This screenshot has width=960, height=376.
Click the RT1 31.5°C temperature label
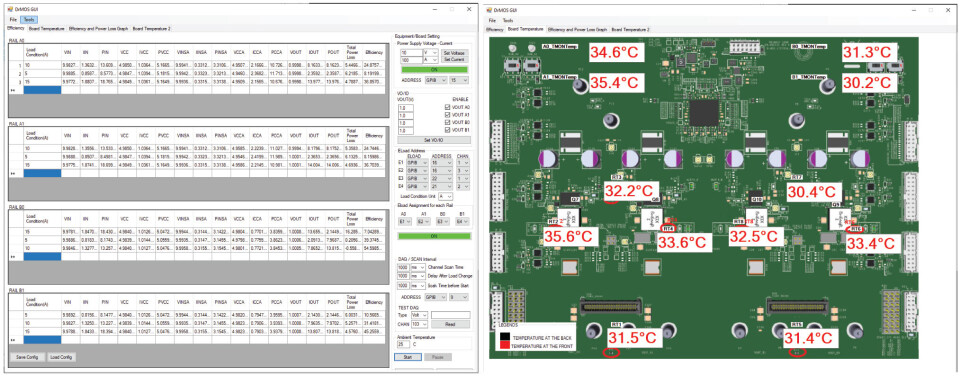point(634,337)
